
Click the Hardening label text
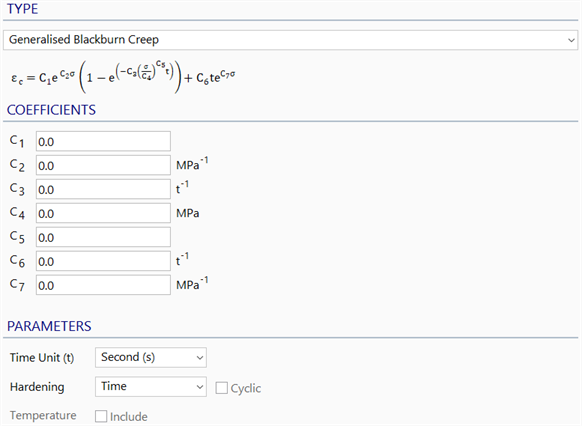tap(37, 387)
